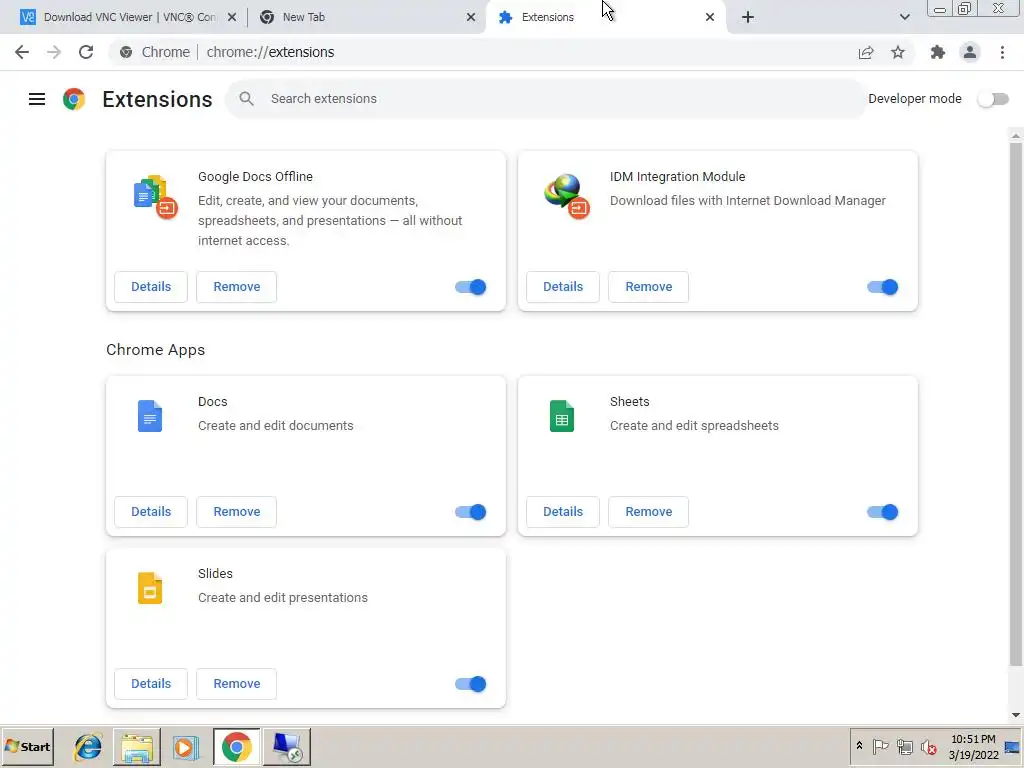1024x768 pixels.
Task: Click the IDM Integration Module icon
Action: (x=566, y=196)
